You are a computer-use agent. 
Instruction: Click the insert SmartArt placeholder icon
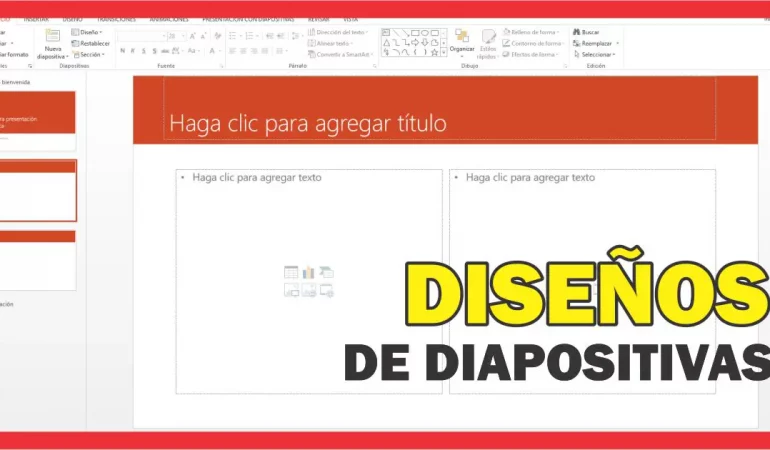pos(326,272)
